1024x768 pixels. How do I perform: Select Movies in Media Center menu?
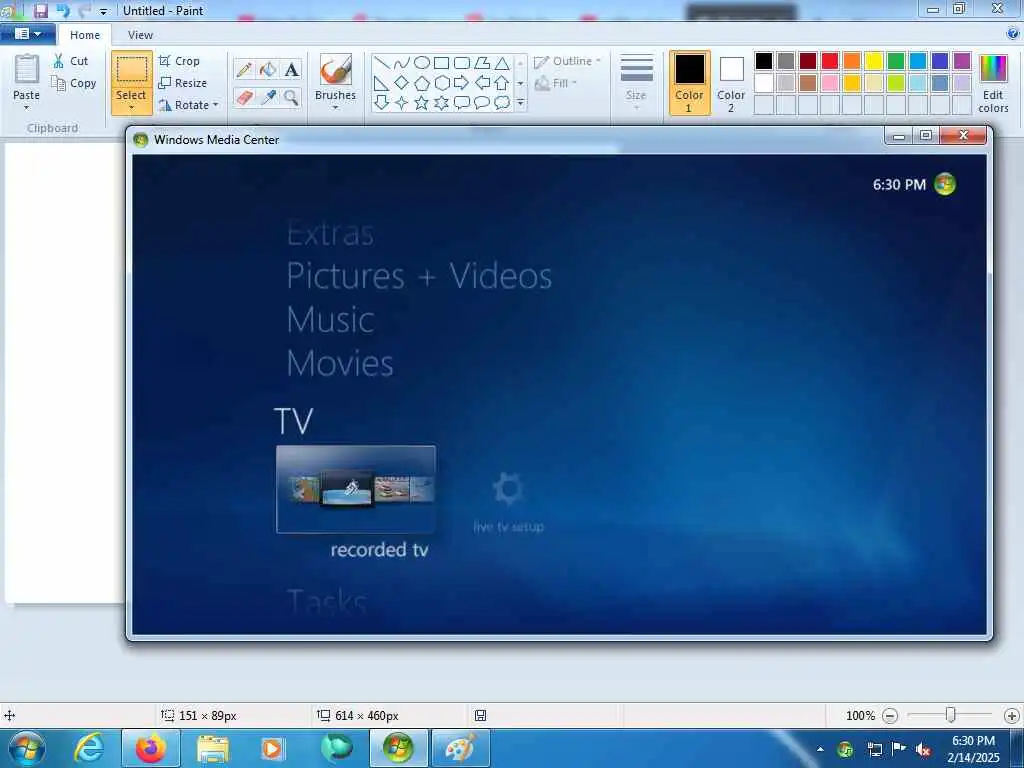[x=340, y=363]
